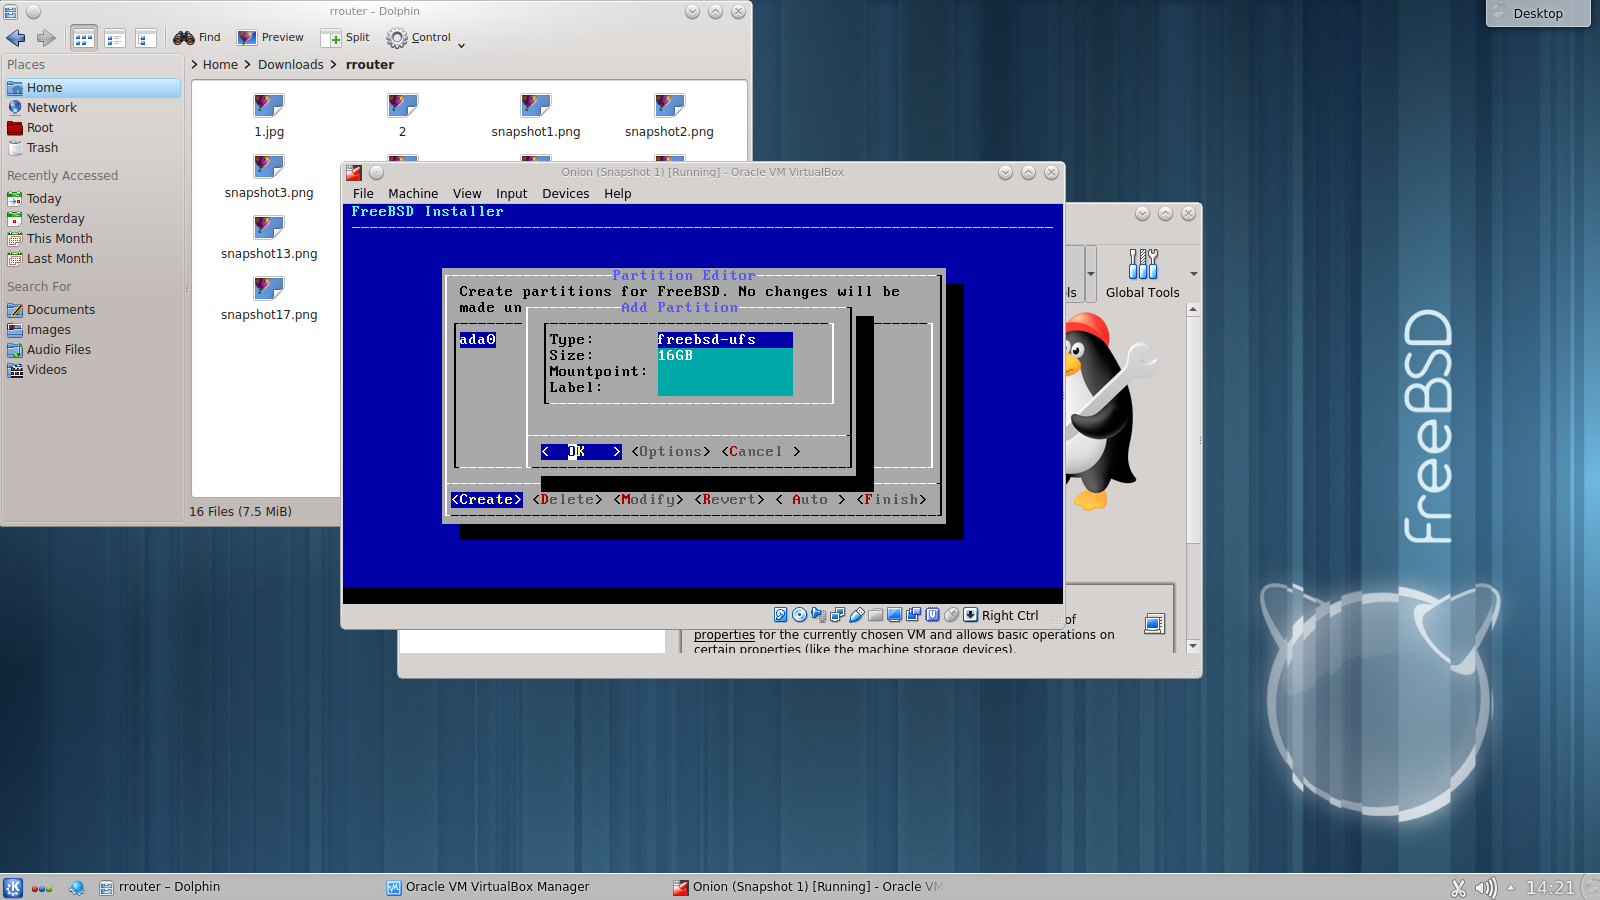The image size is (1600, 900).
Task: Search for Images in Places
Action: 92,330
